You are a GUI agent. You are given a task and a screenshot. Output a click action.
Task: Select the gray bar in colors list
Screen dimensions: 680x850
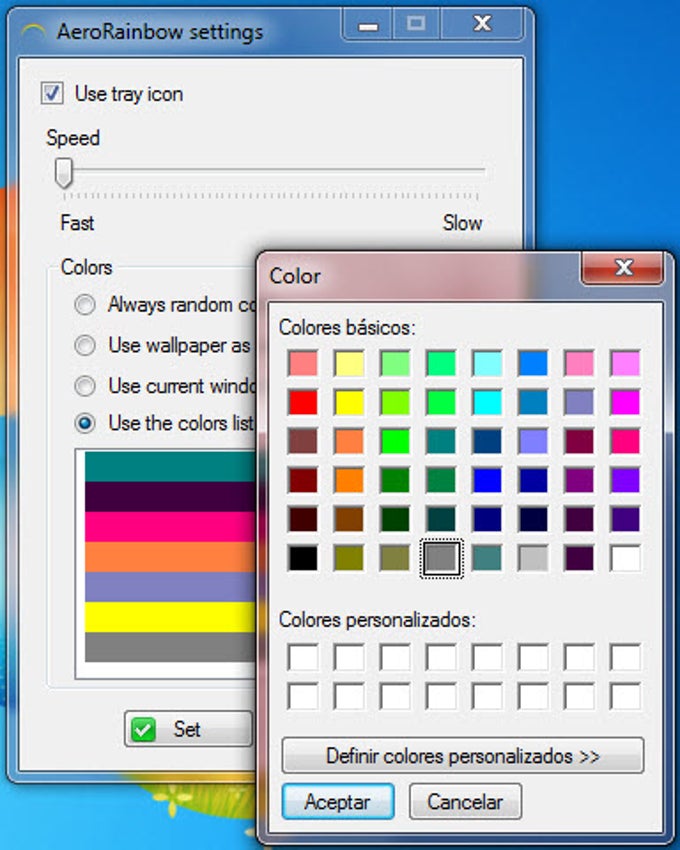(x=170, y=647)
